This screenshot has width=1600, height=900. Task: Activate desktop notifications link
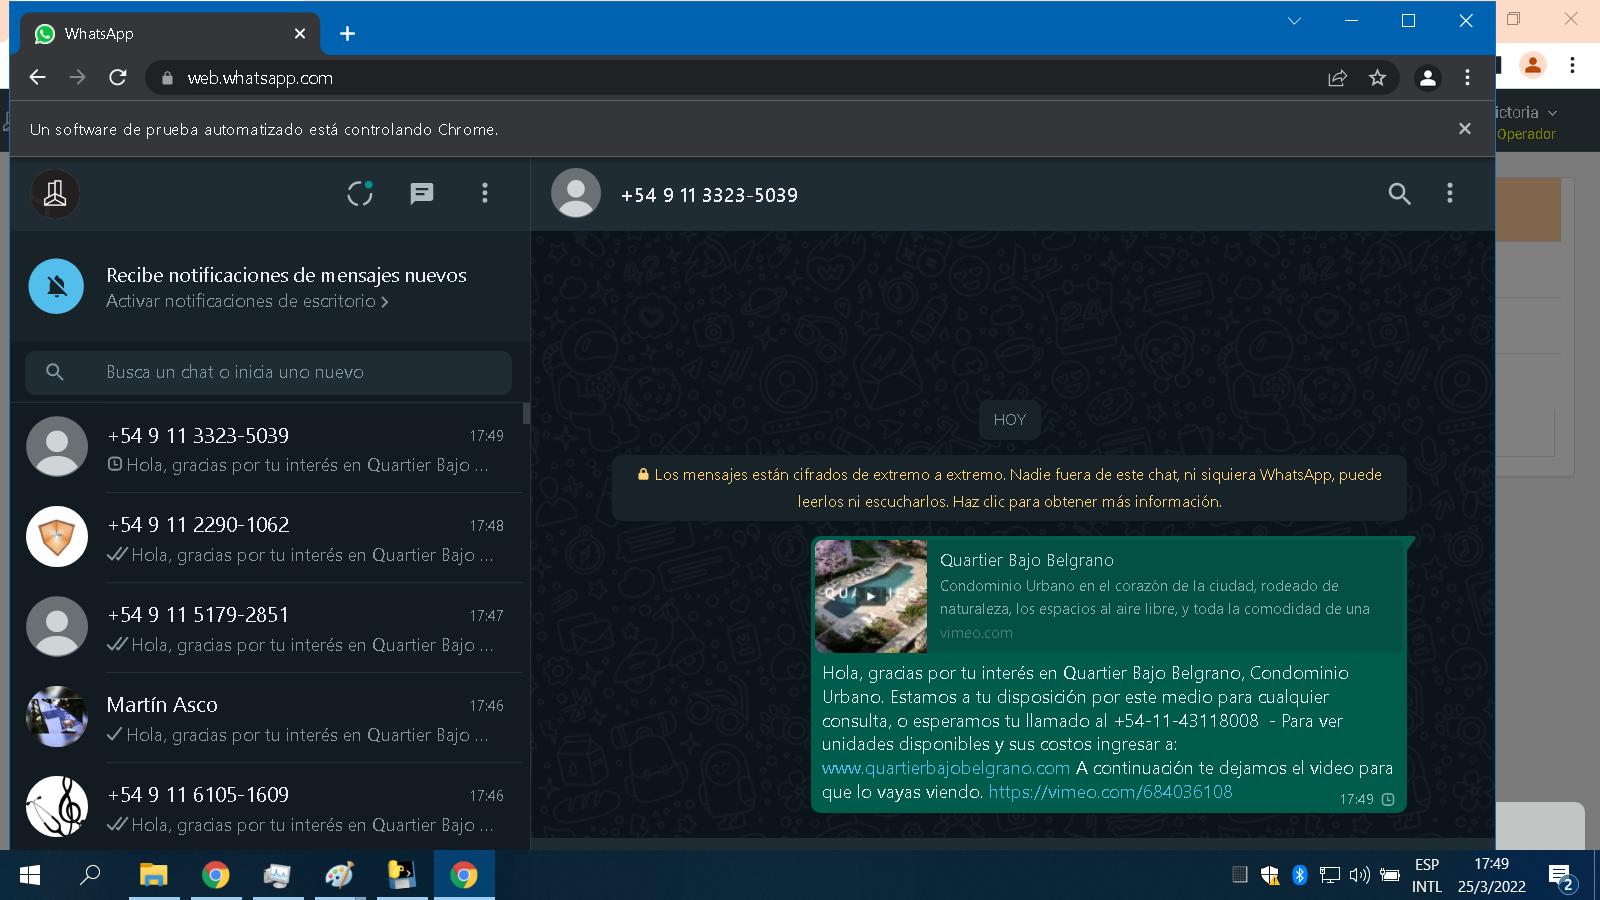[x=247, y=301]
